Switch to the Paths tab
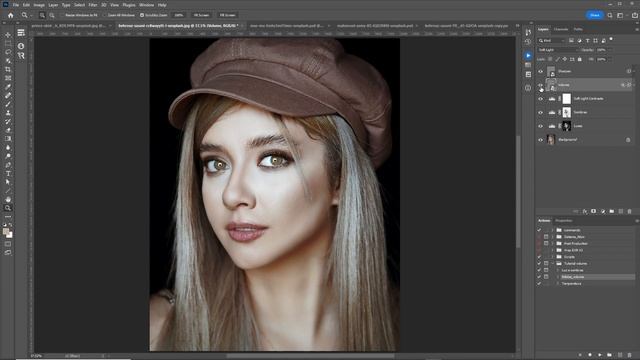 click(578, 29)
